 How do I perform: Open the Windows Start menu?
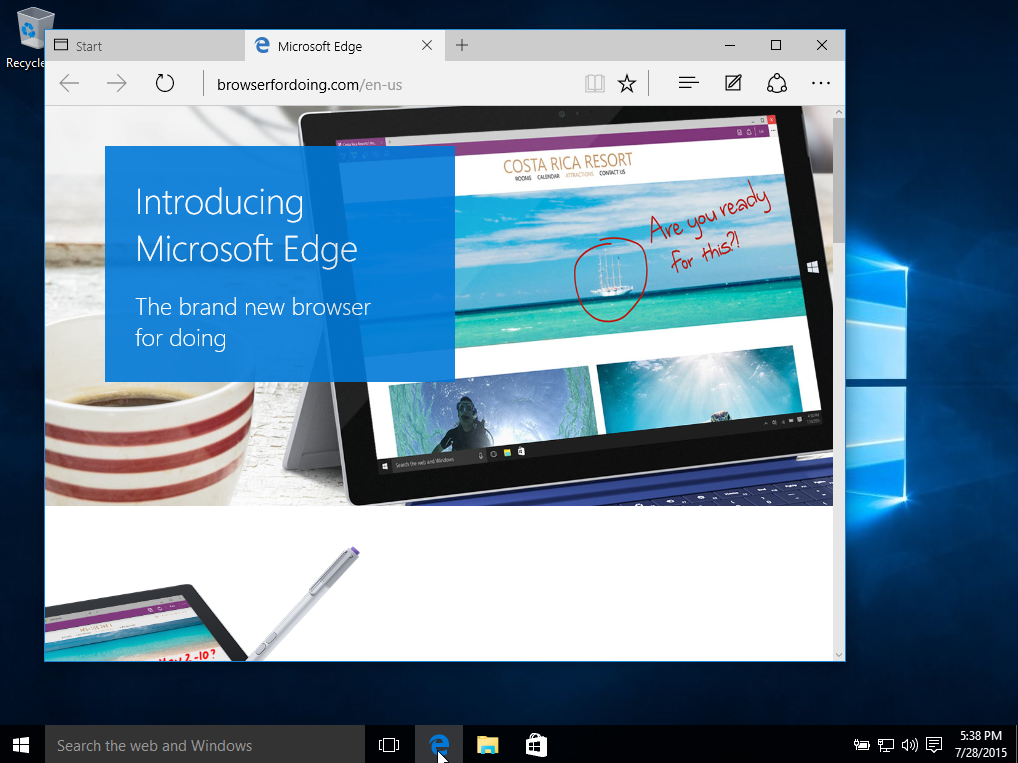coord(21,745)
